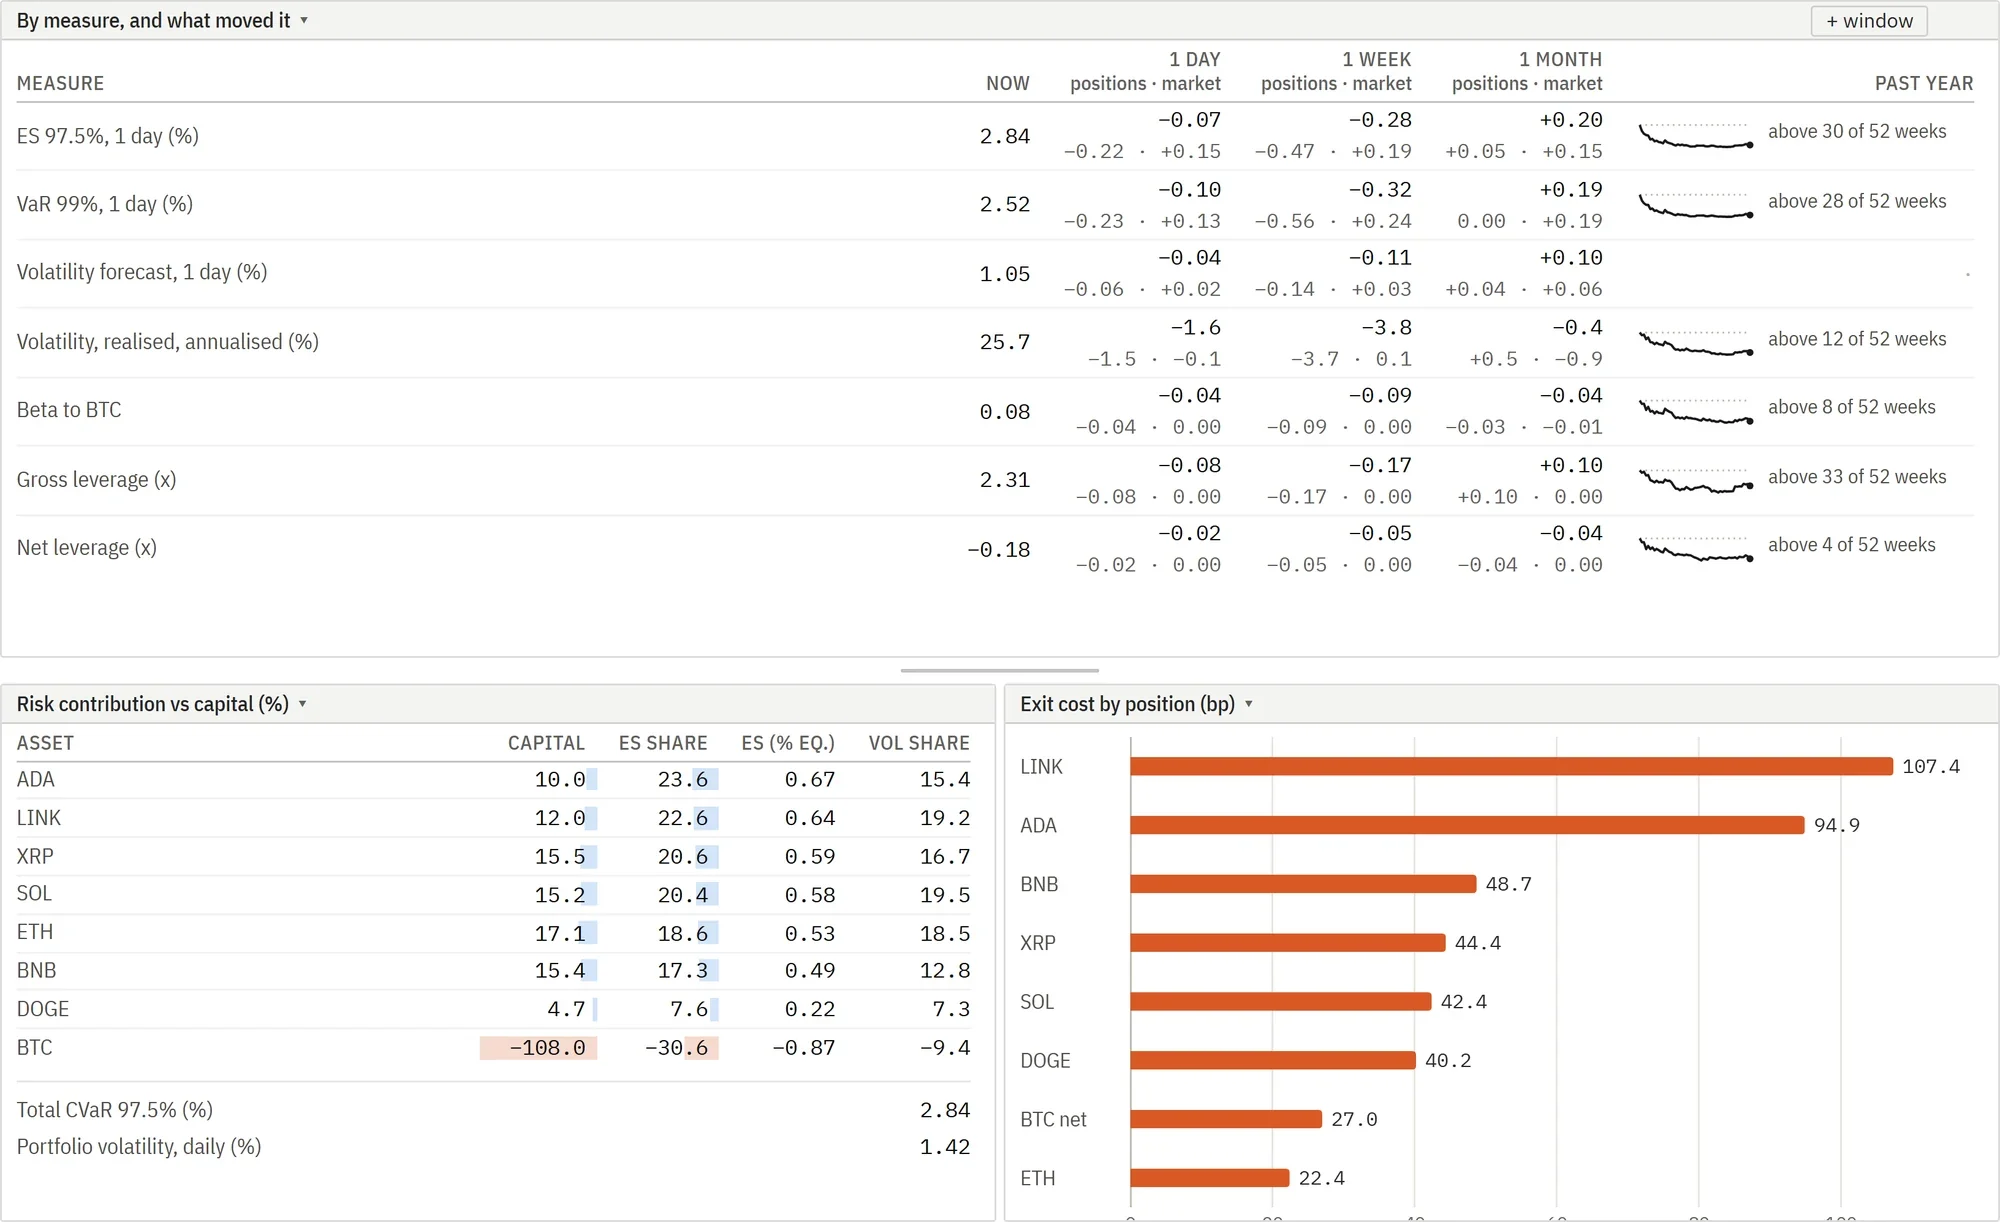Click the horizontal panel splitter handle
This screenshot has height=1222, width=2000.
[x=1000, y=671]
